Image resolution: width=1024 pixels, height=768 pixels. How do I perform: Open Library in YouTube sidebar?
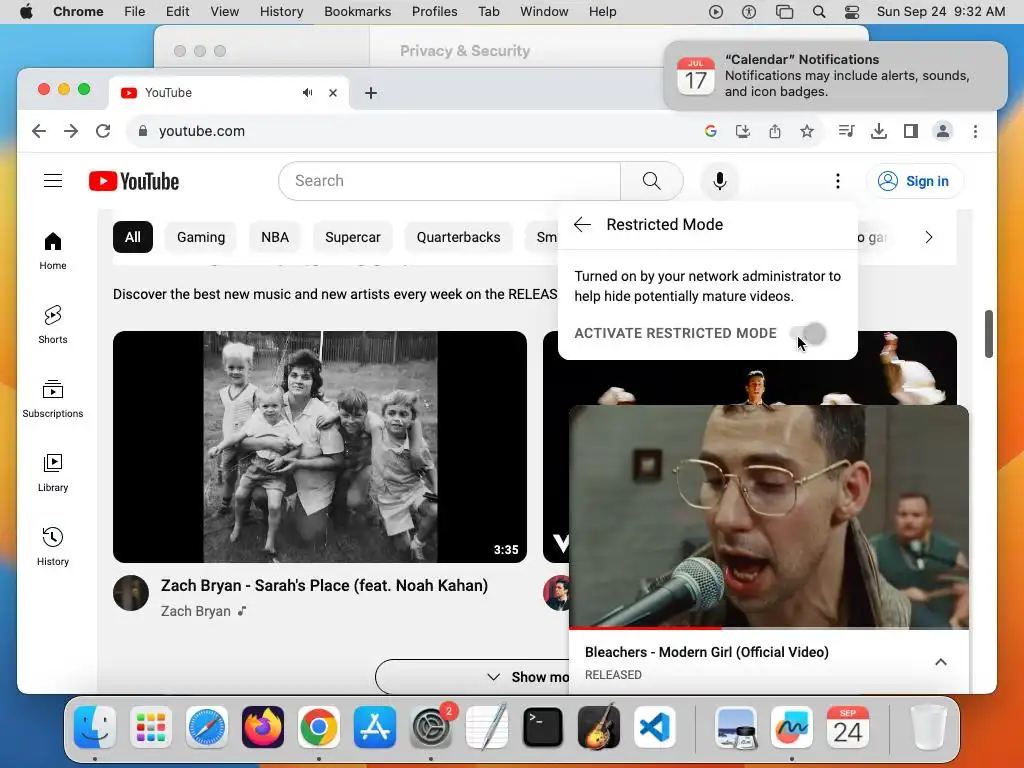point(53,472)
